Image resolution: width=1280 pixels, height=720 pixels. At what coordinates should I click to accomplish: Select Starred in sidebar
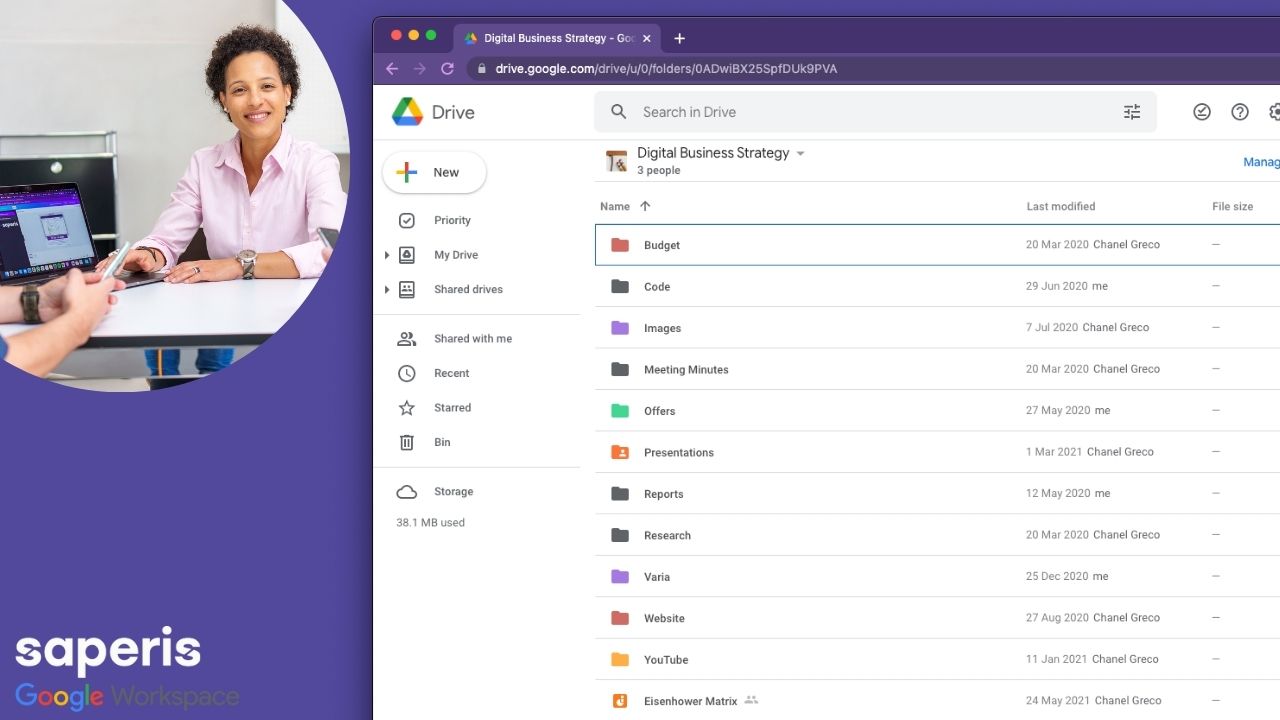[453, 408]
